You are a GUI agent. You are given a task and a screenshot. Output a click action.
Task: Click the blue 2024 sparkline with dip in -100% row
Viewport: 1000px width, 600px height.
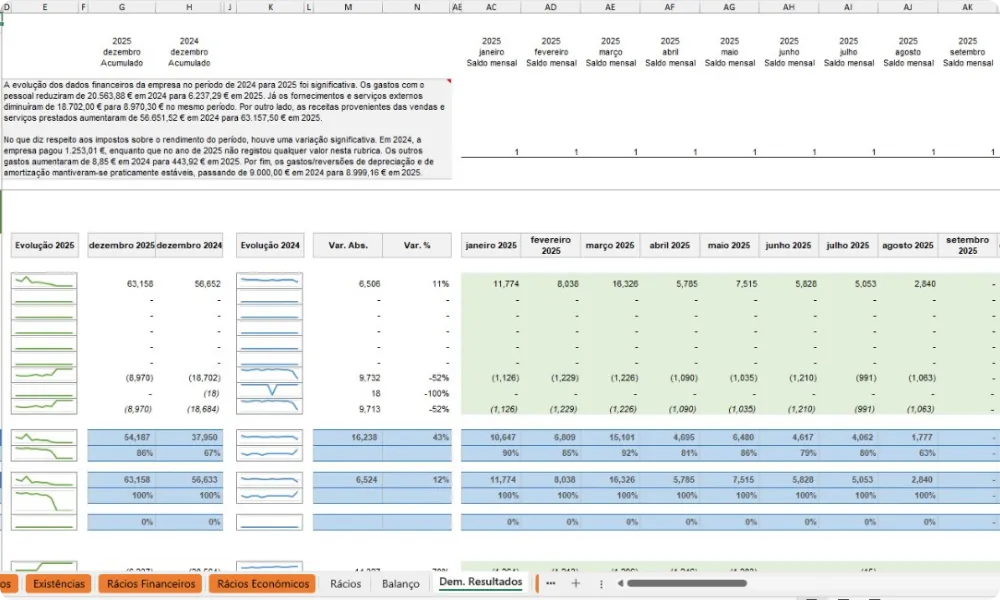tap(270, 390)
